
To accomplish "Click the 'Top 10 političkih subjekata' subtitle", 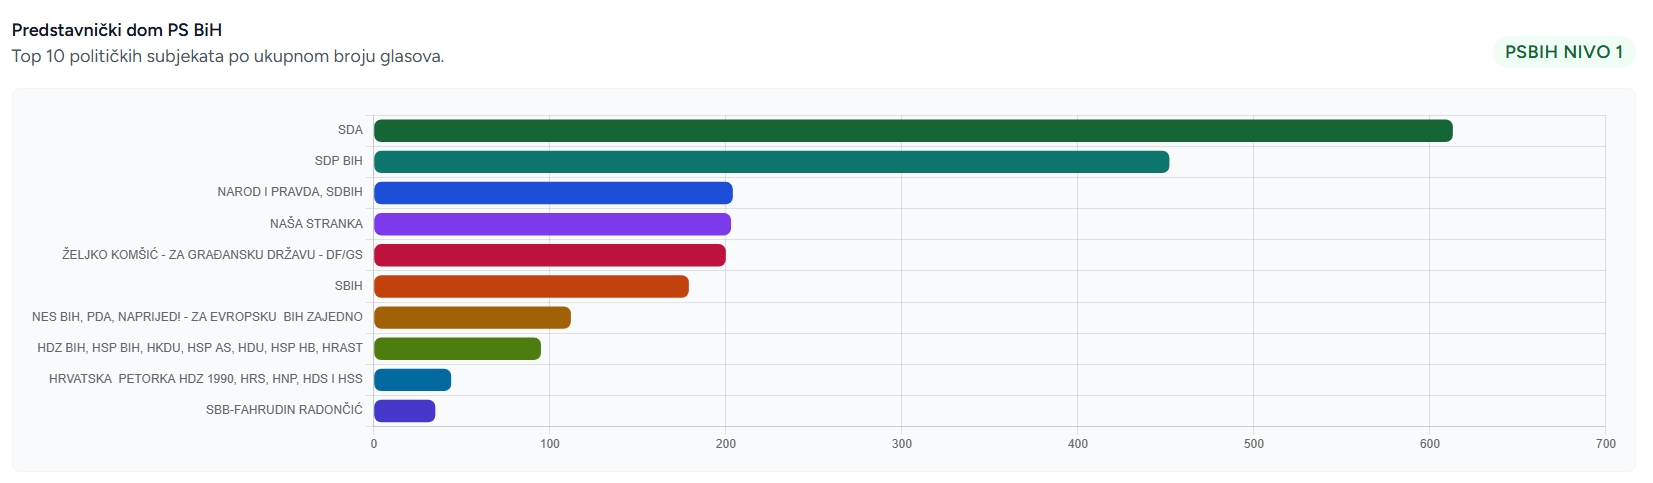I will pos(228,56).
